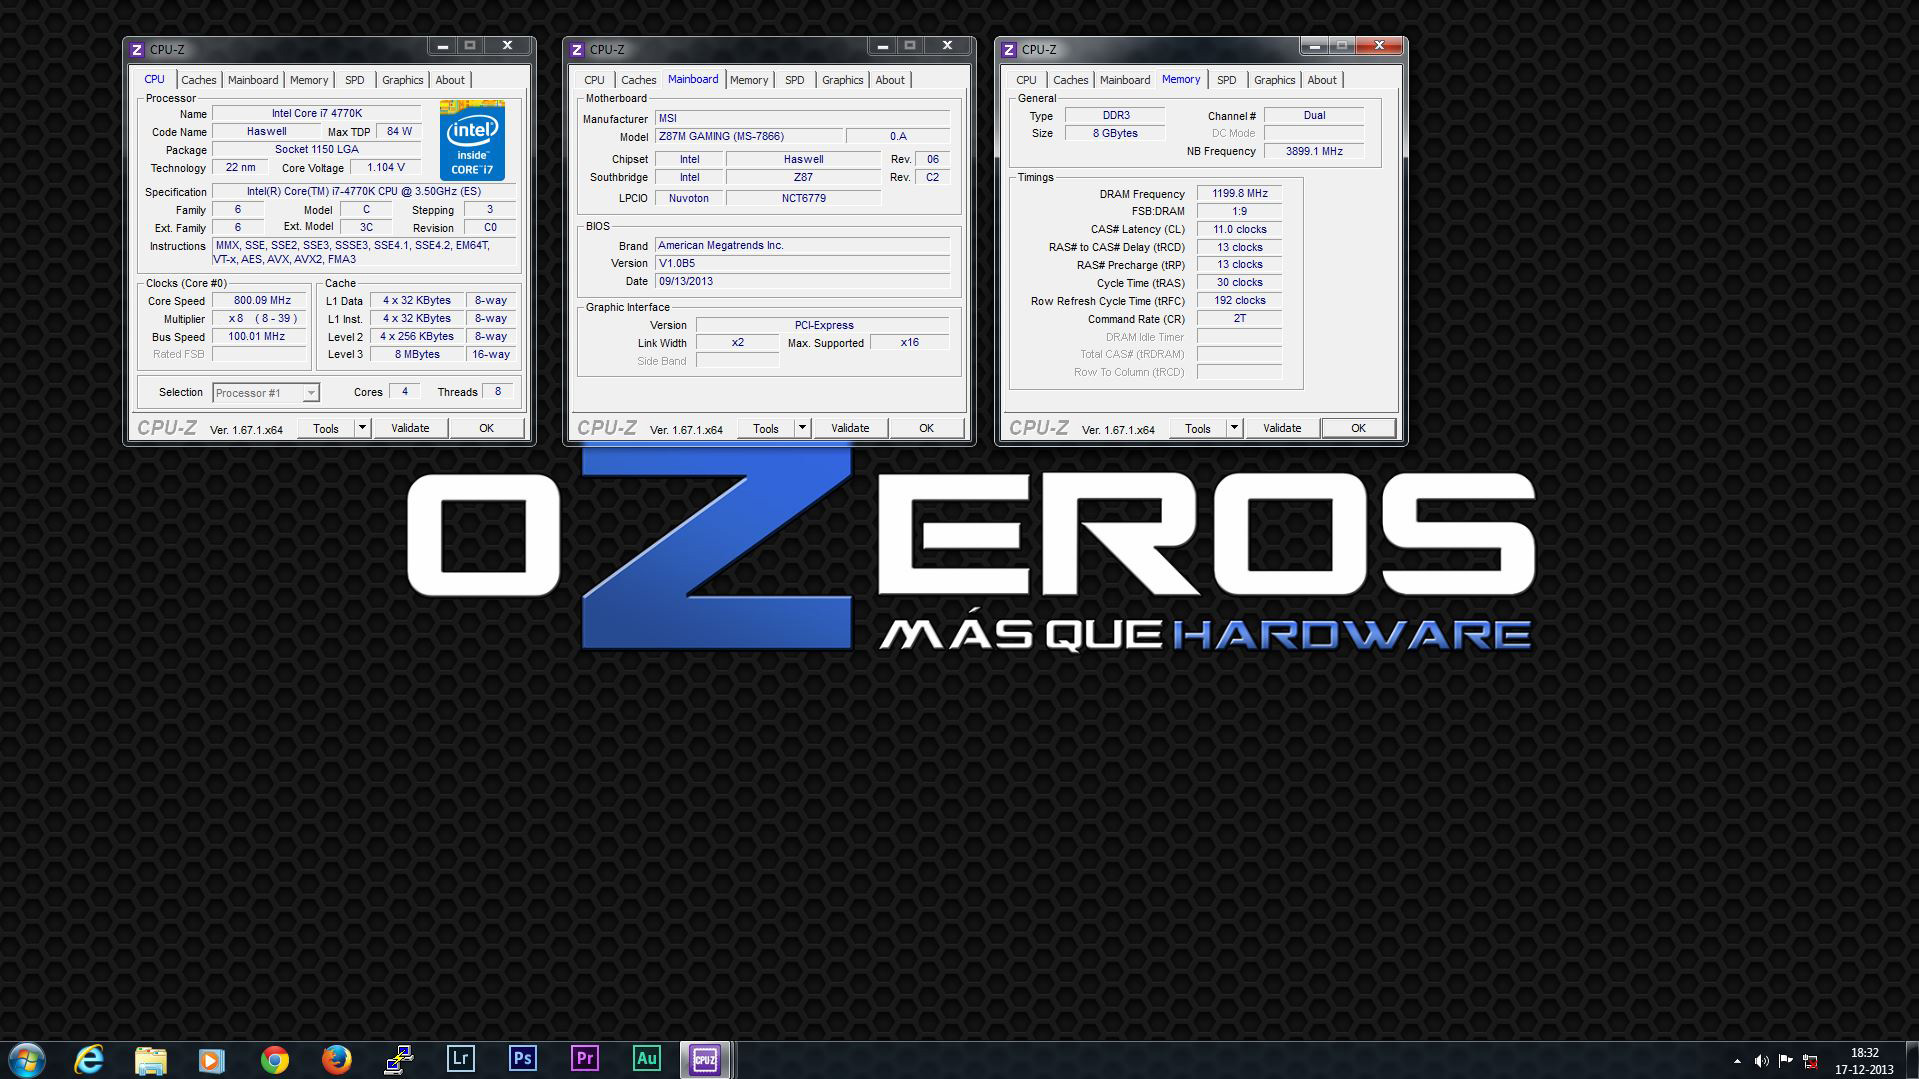Click the CAS# Latency 11.0 clocks value

click(1240, 230)
